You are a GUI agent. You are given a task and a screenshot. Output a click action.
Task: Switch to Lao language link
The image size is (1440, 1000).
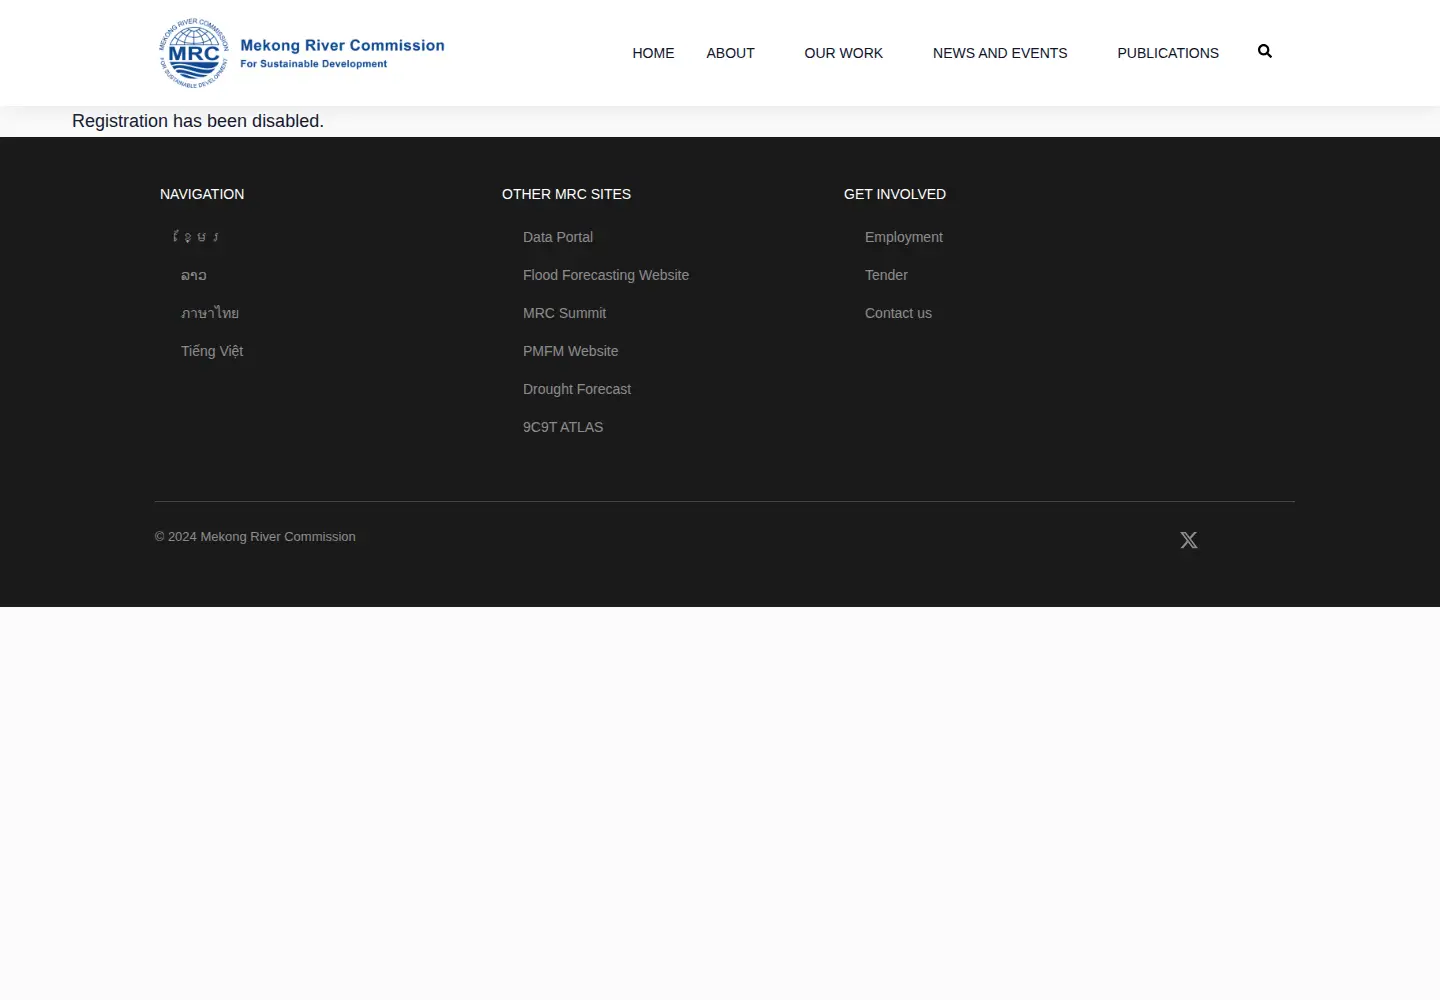click(194, 275)
